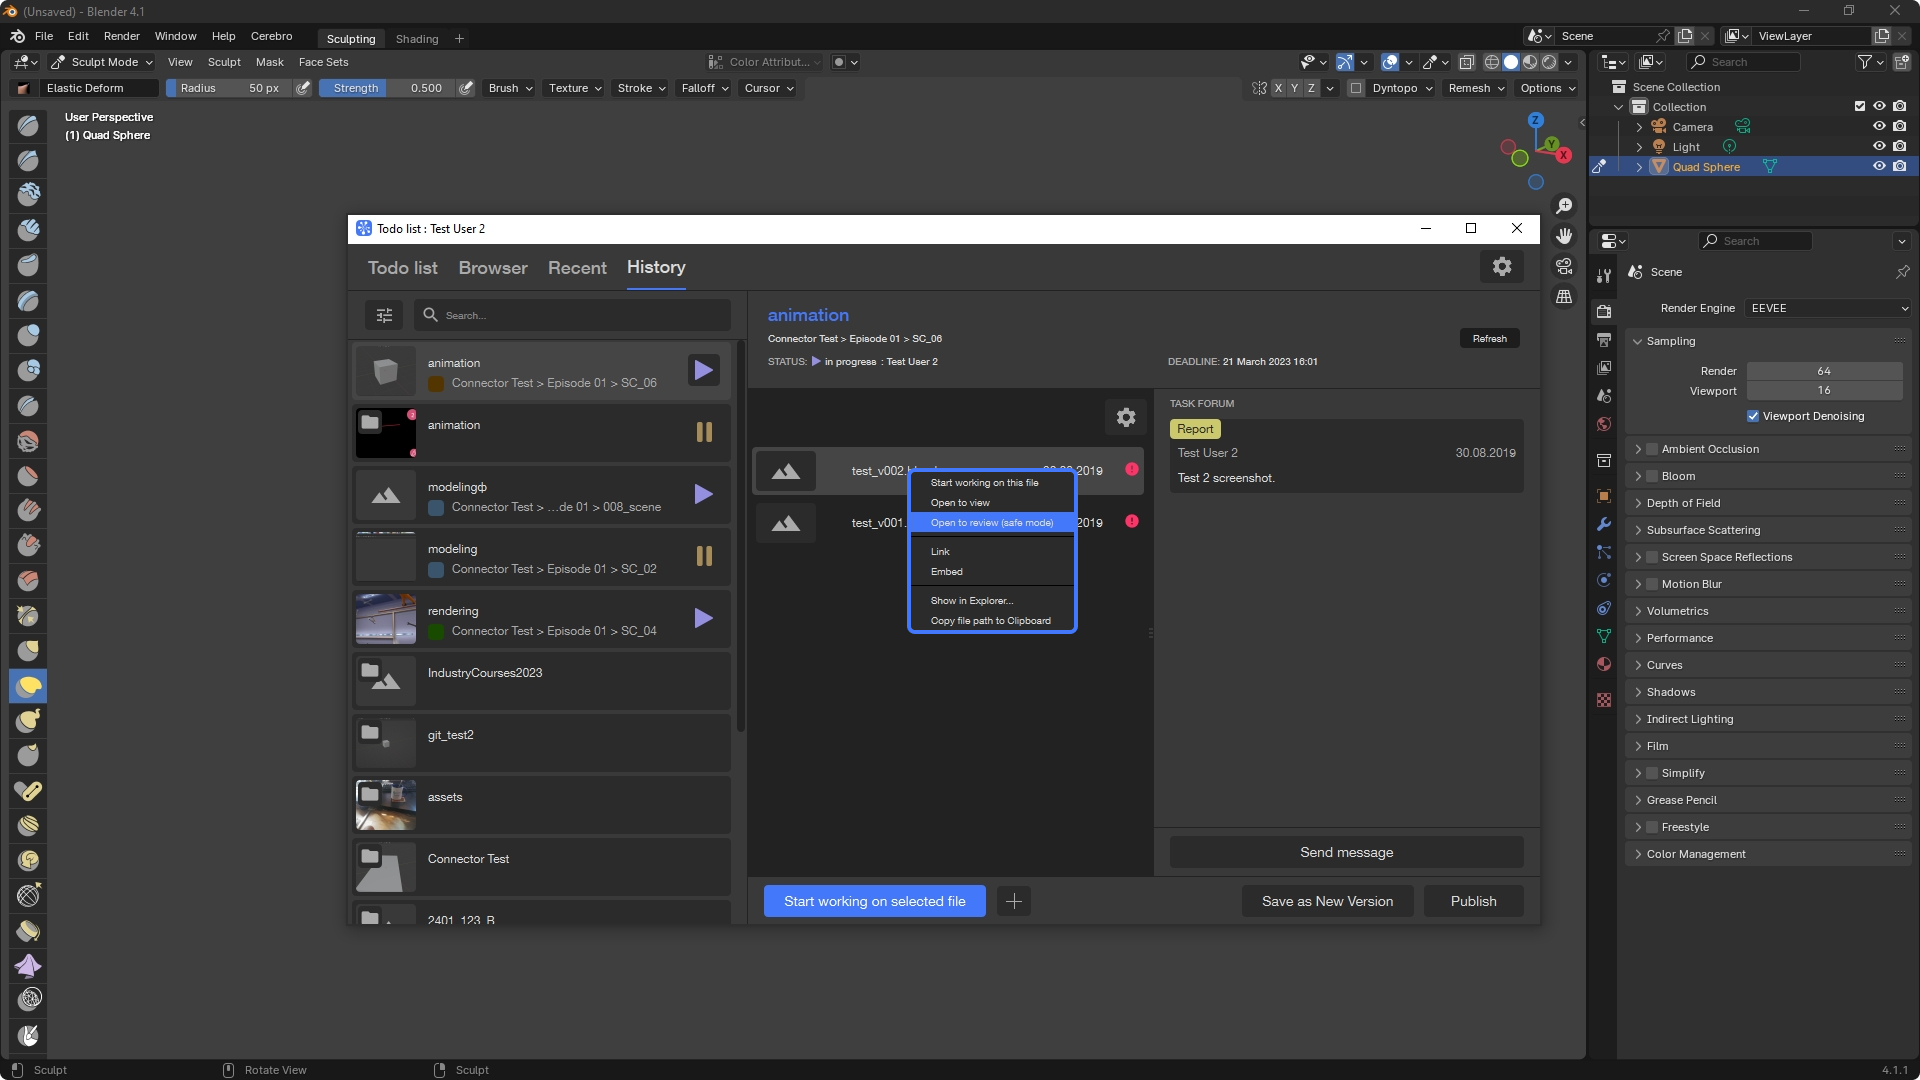The image size is (1920, 1080).
Task: Open the World properties tab
Action: [1604, 424]
